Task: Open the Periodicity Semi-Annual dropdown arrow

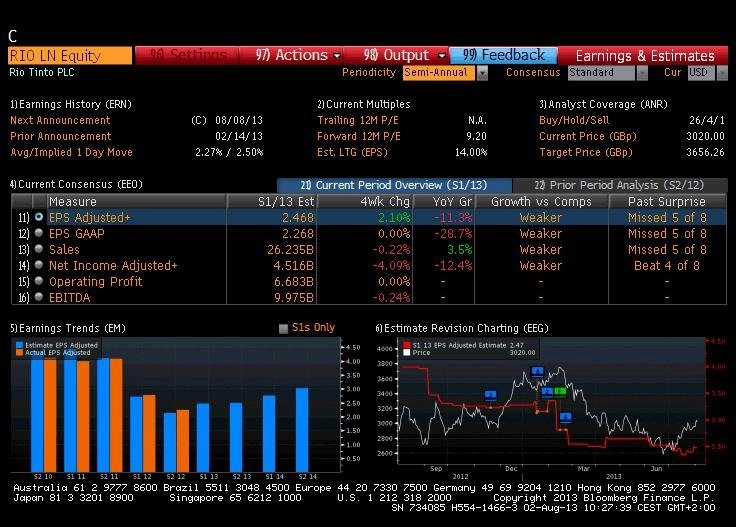Action: 482,73
